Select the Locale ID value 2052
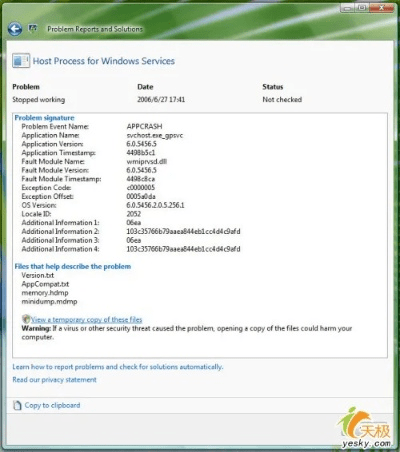The width and height of the screenshot is (400, 452). 134,214
